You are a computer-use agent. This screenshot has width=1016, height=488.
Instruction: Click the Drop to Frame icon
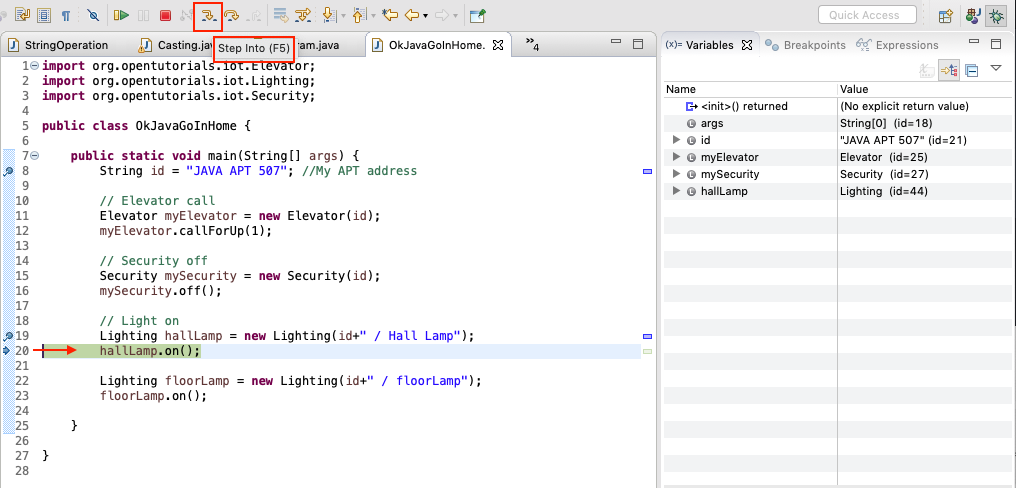pos(281,16)
